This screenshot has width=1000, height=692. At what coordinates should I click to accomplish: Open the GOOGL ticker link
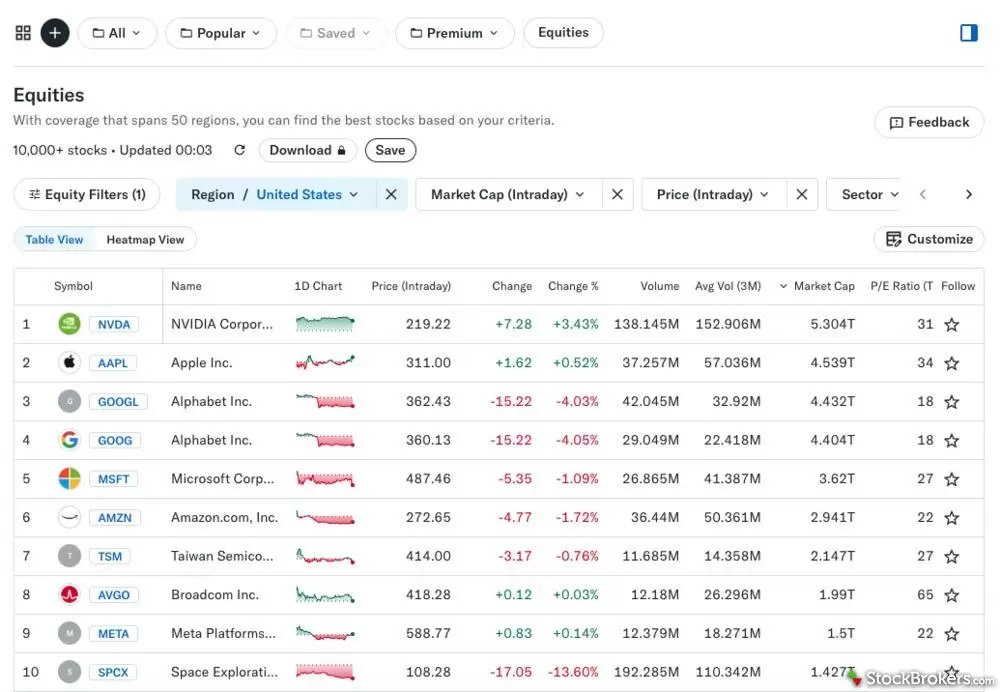(118, 402)
